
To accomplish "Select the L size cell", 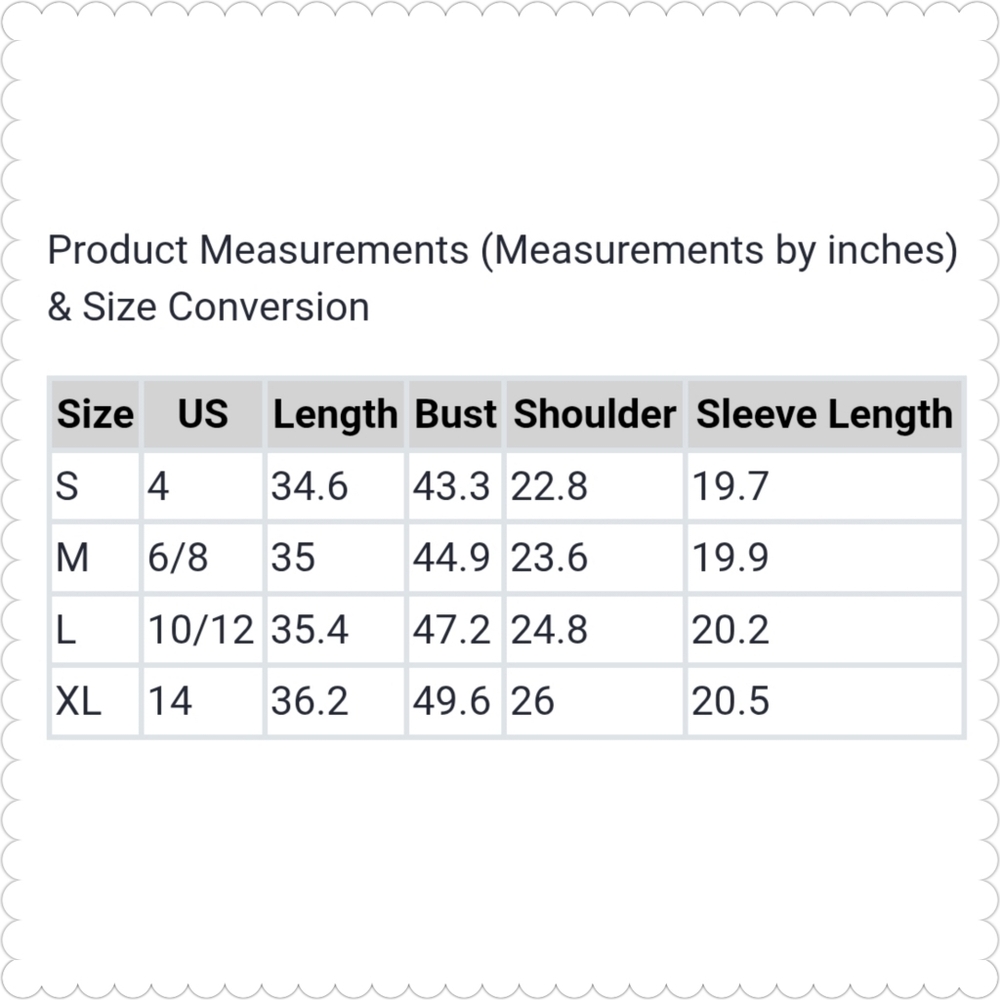I will [95, 630].
